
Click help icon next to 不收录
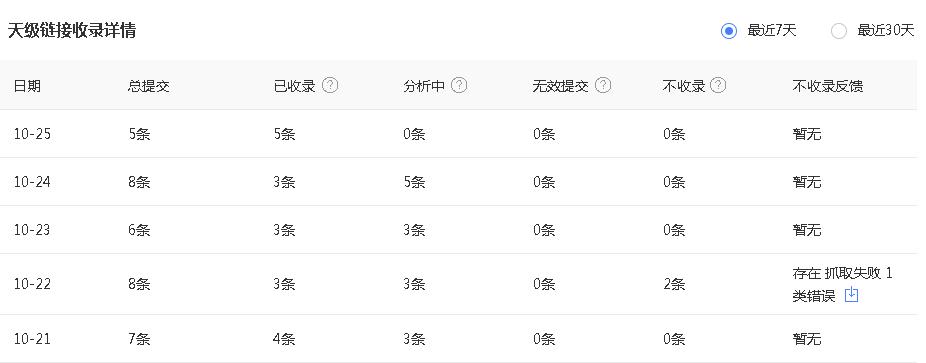coord(718,86)
